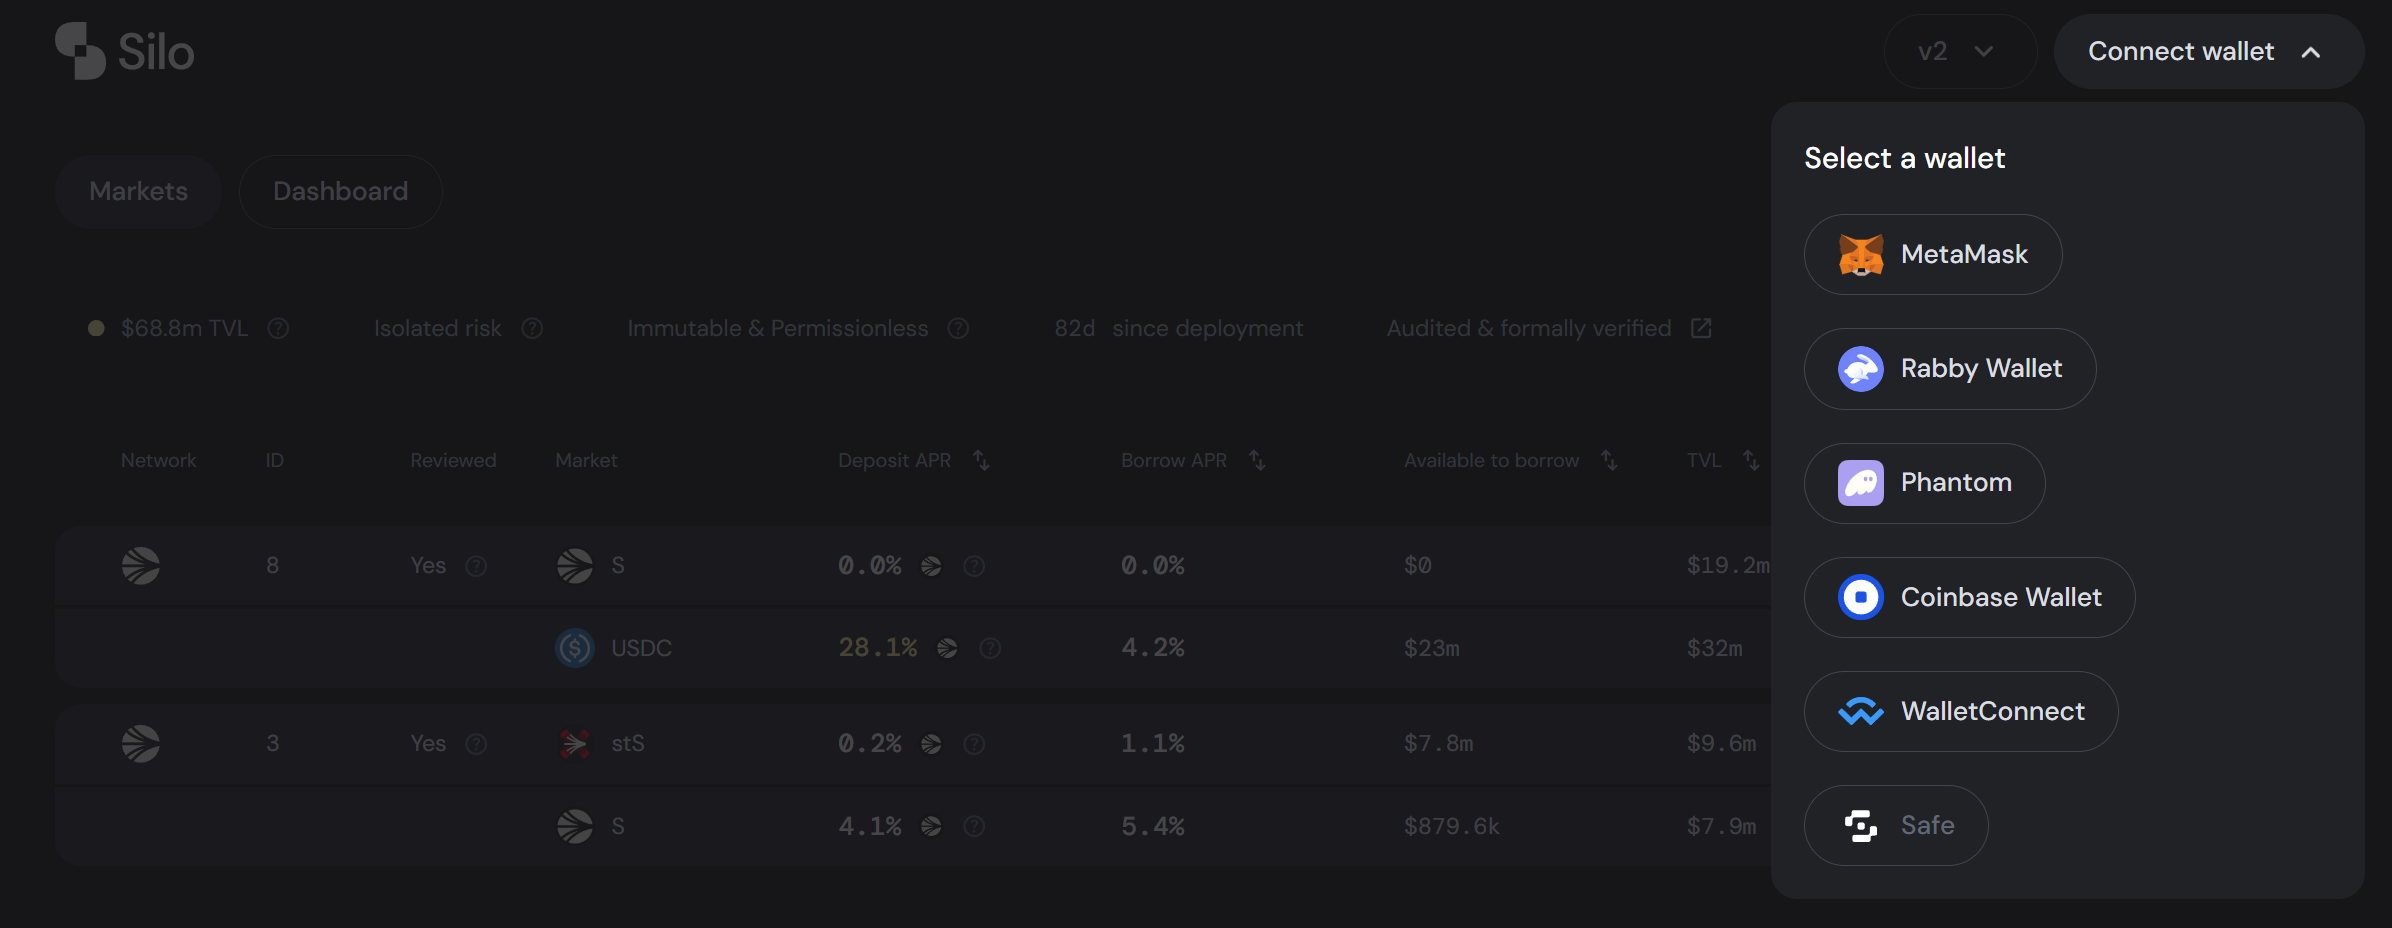Click the USDC token icon
This screenshot has height=928, width=2392.
(573, 648)
